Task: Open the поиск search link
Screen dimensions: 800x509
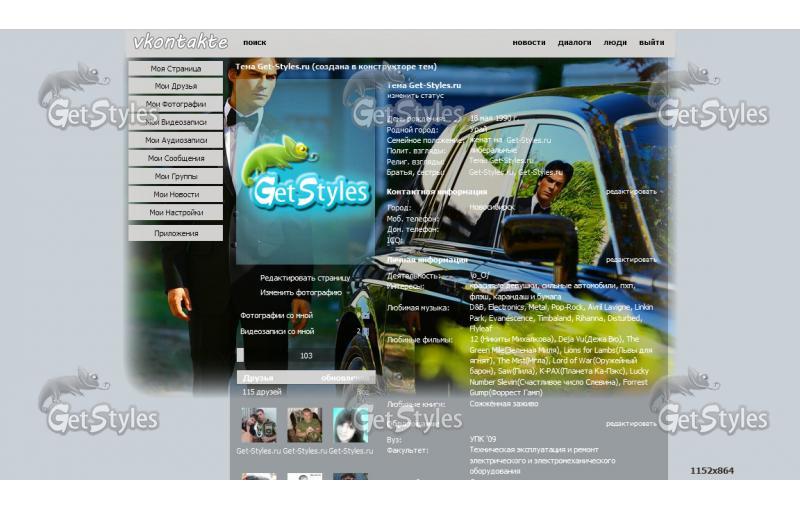Action: tap(255, 42)
